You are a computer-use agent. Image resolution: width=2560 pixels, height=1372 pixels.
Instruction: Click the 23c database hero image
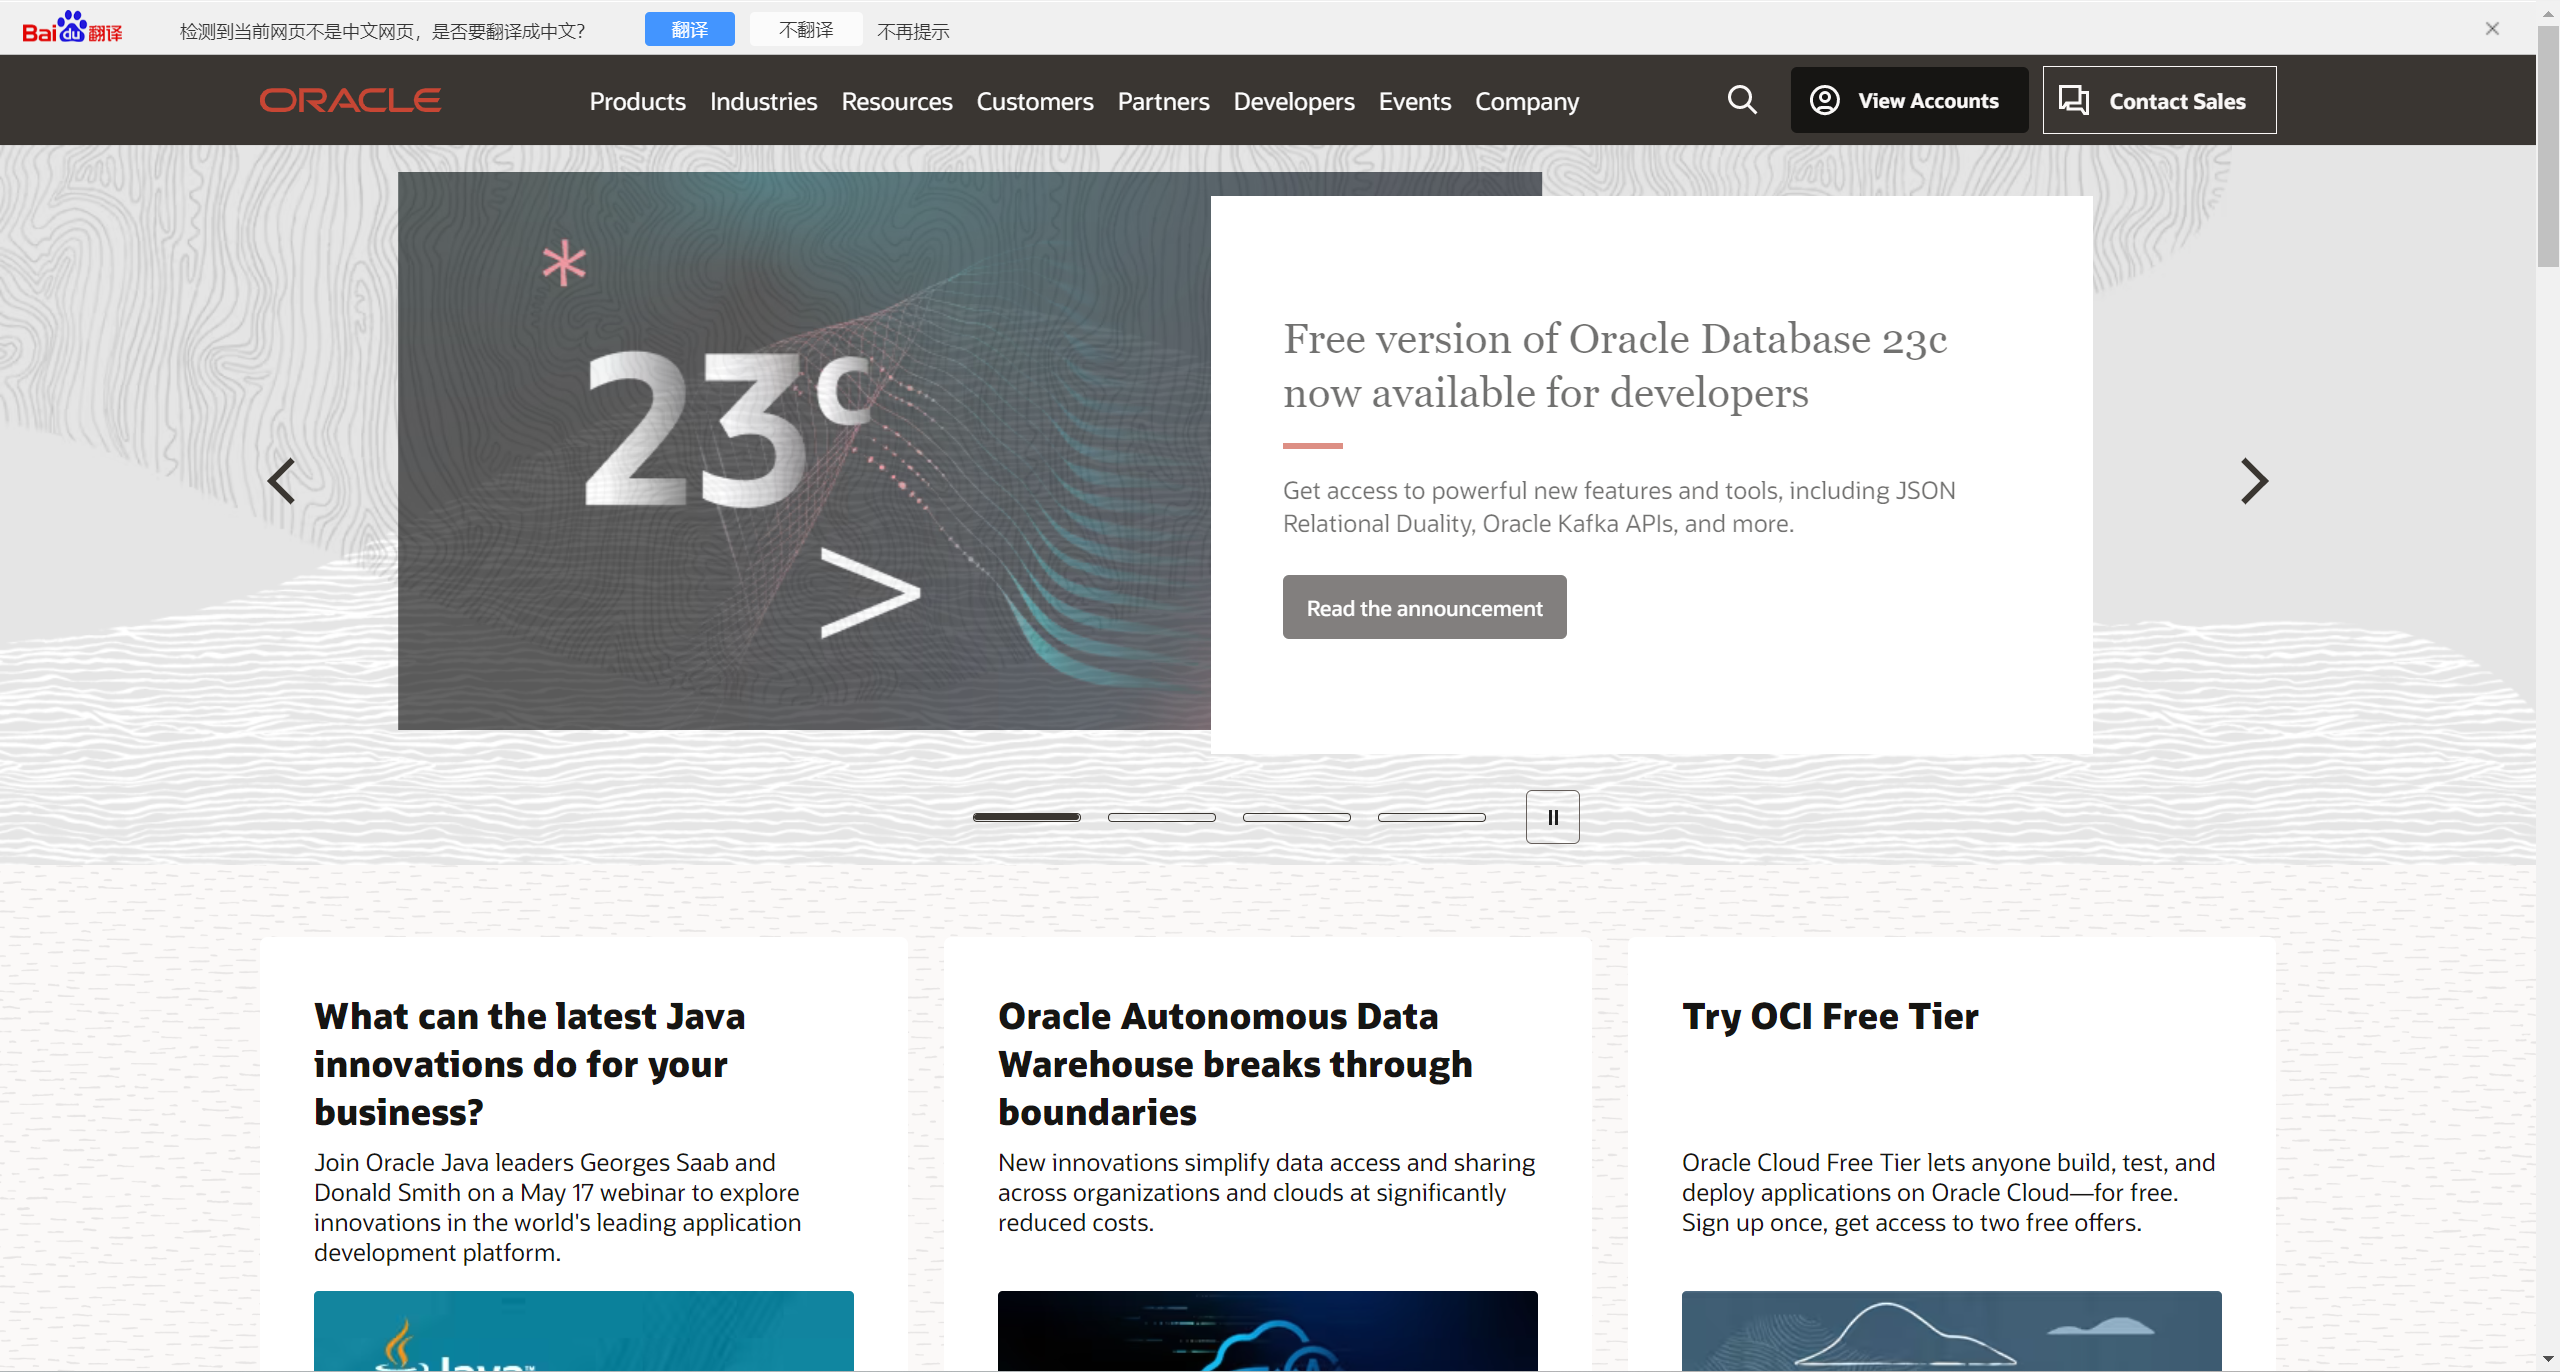tap(804, 451)
